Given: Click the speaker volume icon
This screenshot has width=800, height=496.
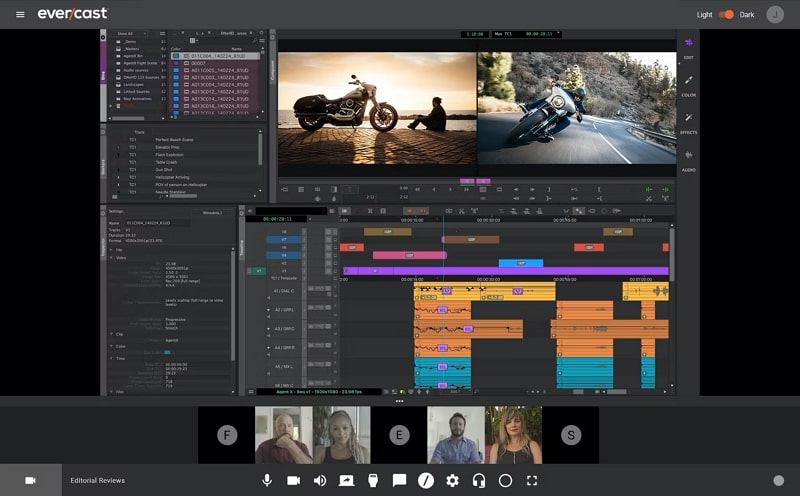Looking at the screenshot, I should 320,480.
